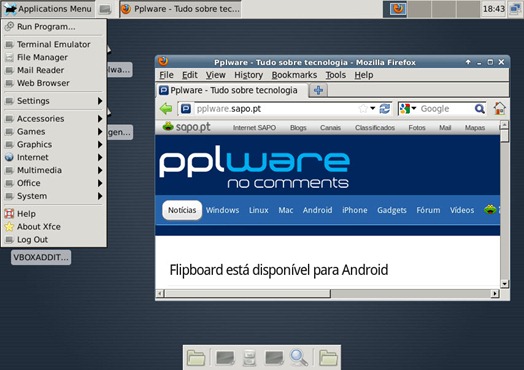Screen dimensions: 524x370
Task: Open the URL history dropdown arrow
Action: pos(373,108)
